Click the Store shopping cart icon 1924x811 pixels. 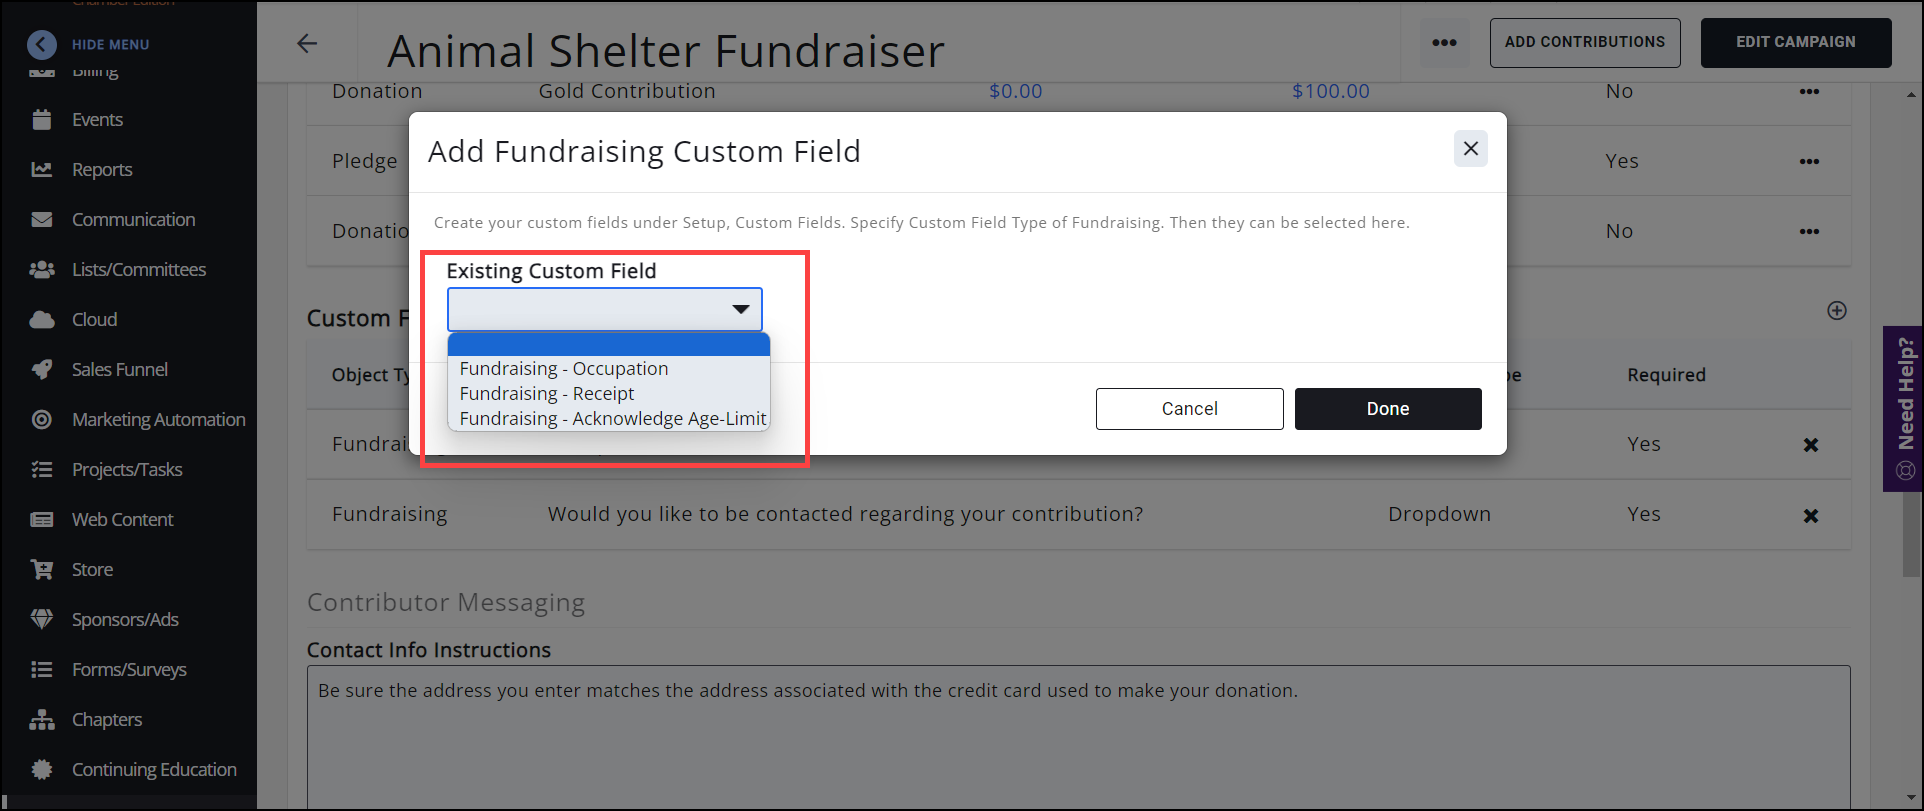42,570
